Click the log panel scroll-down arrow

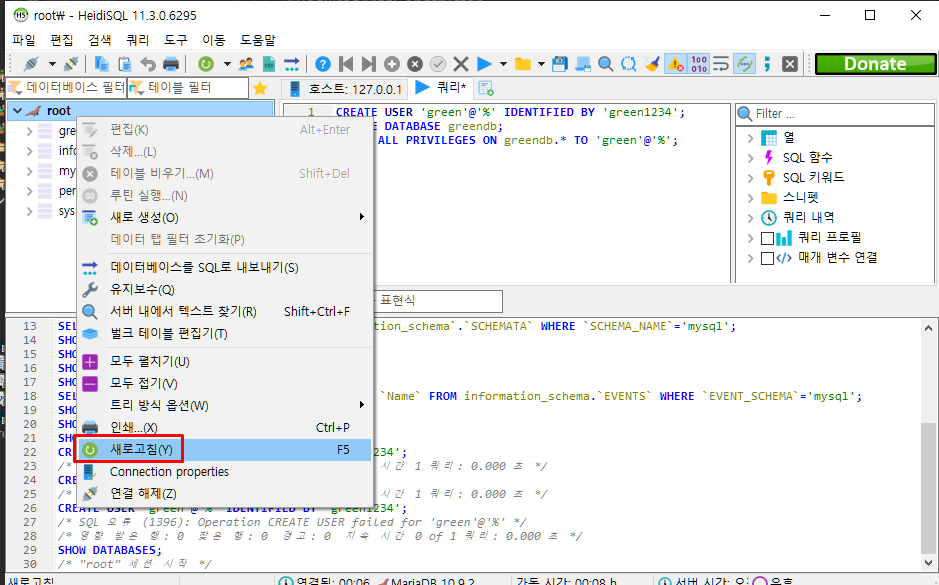click(928, 563)
